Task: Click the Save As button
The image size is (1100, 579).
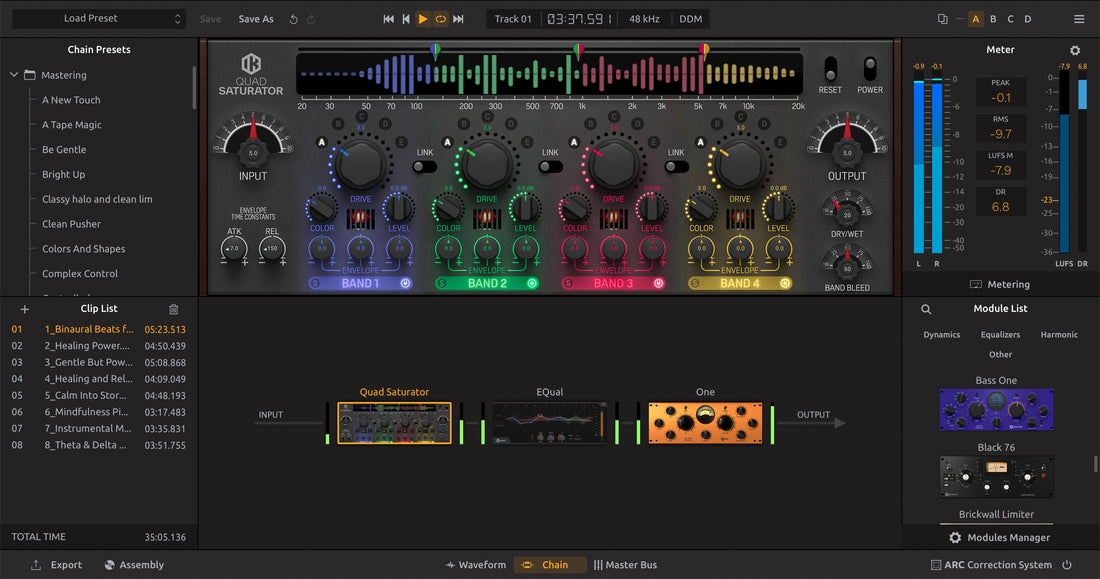Action: pos(256,19)
